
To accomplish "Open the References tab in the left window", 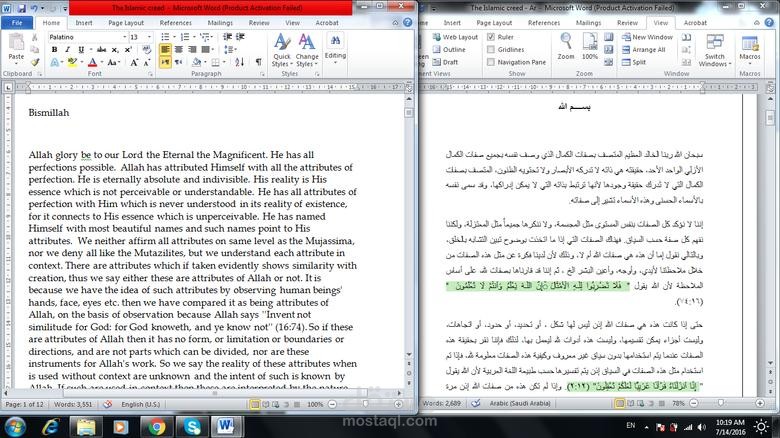I will click(176, 22).
